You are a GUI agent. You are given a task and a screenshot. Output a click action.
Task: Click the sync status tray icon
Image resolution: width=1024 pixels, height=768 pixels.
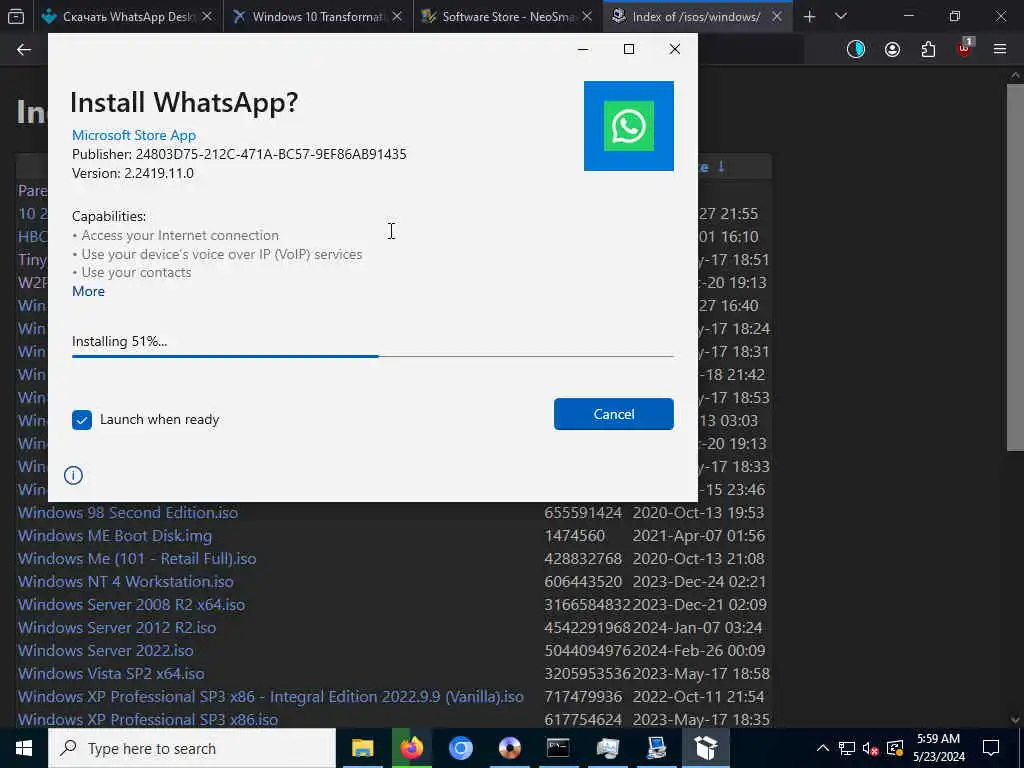[895, 748]
